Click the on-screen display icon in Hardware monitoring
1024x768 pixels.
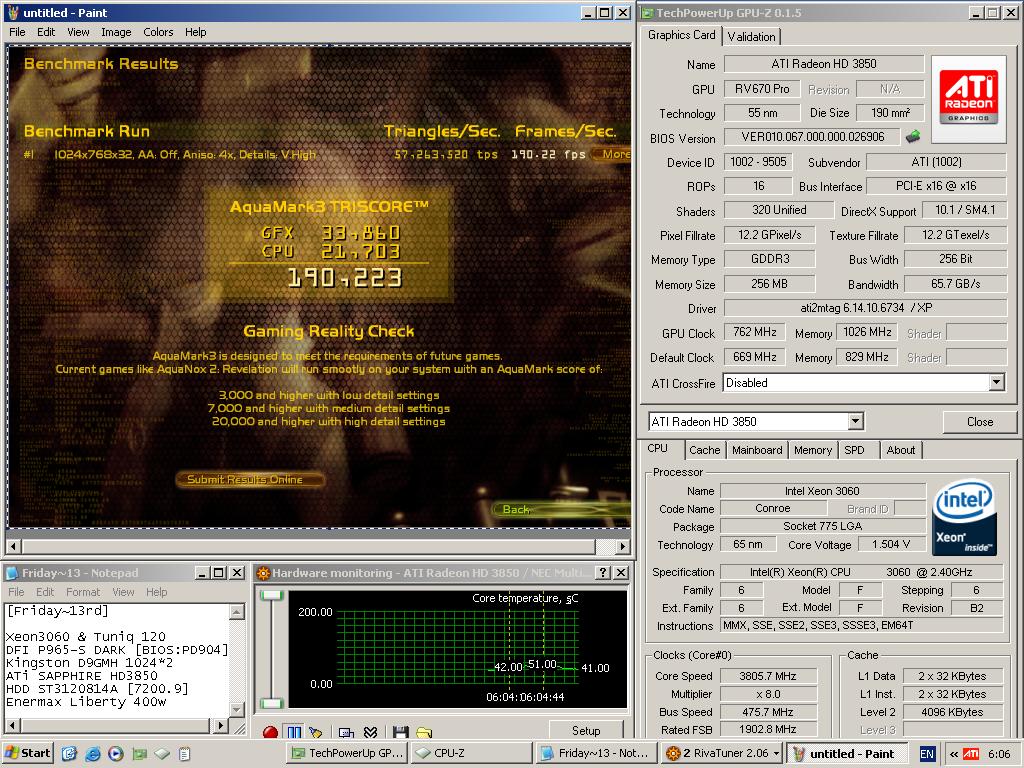click(346, 732)
